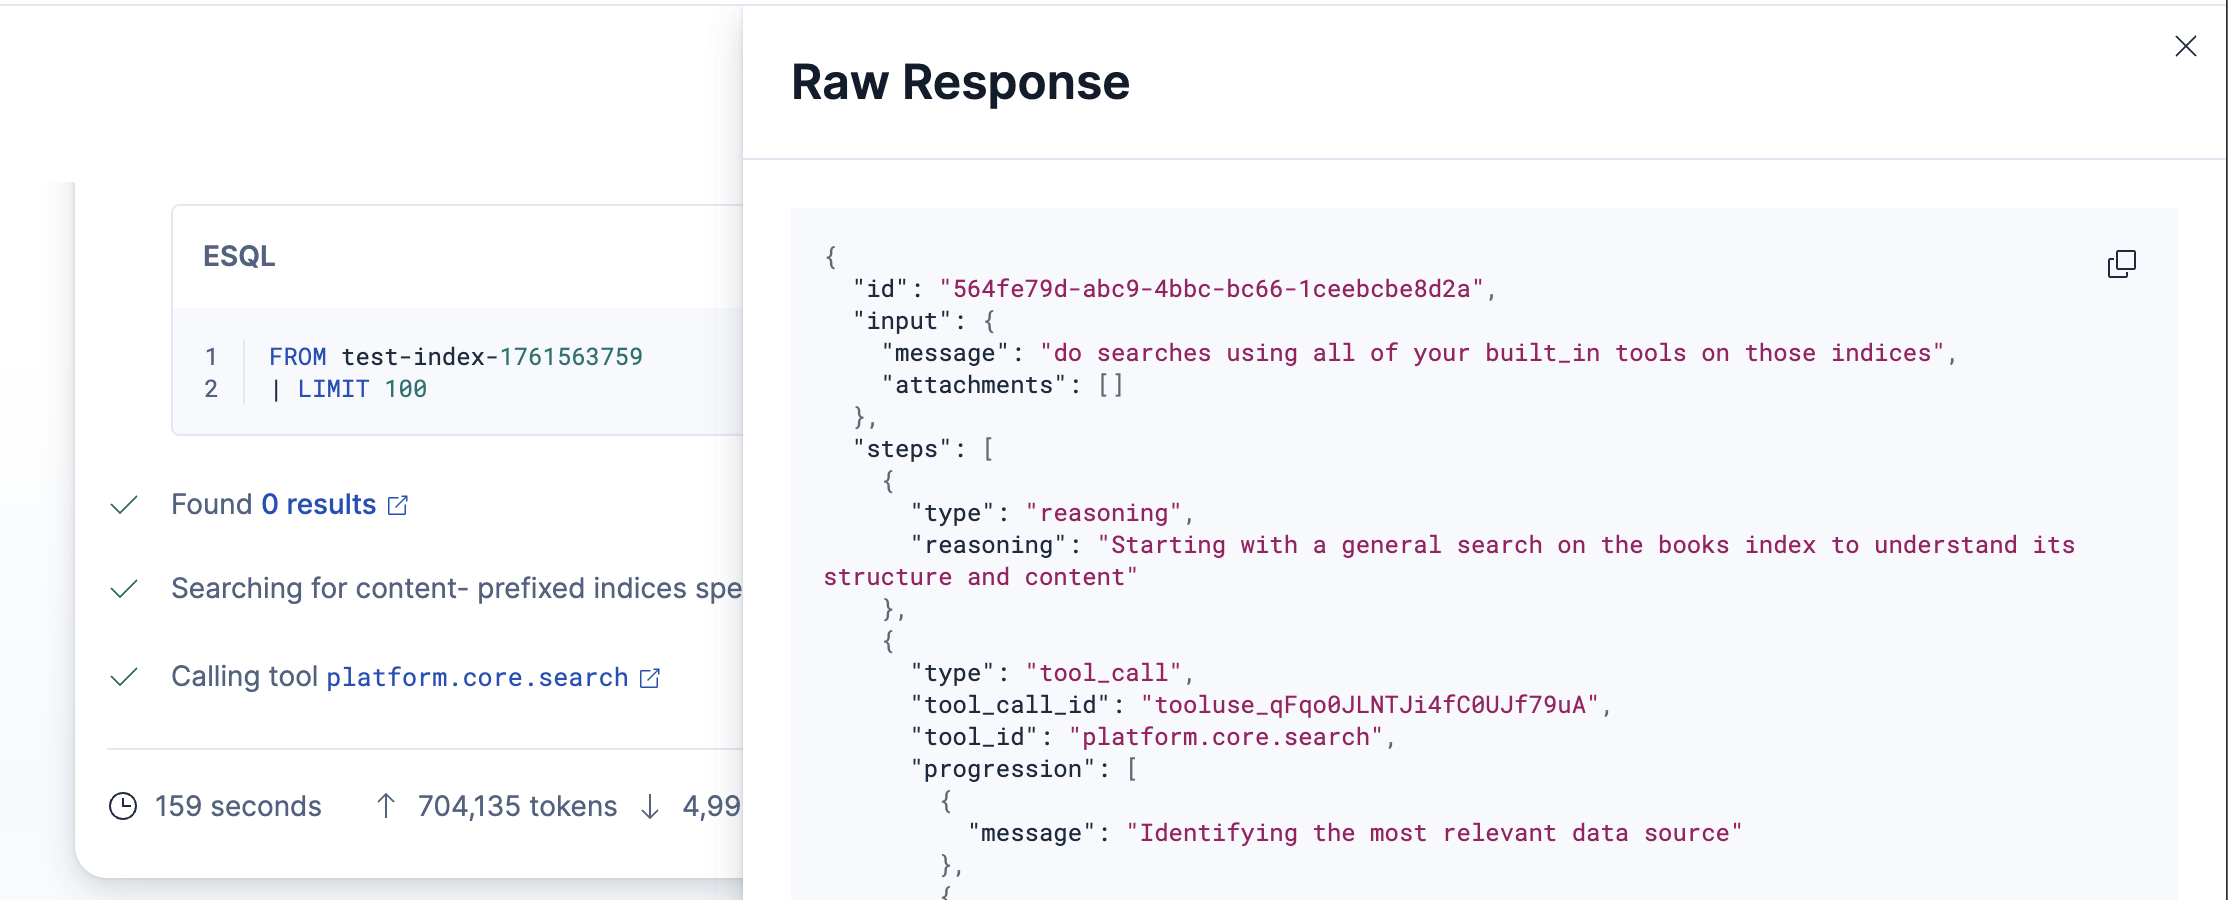2228x900 pixels.
Task: Click the 159 seconds duration indicator
Action: [238, 806]
